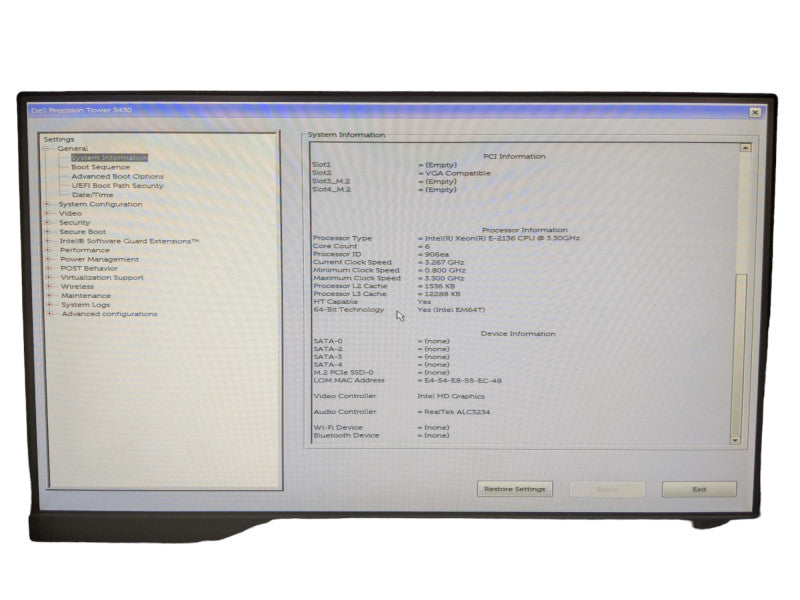Select the General tree item label
The width and height of the screenshot is (800, 600).
click(x=72, y=149)
